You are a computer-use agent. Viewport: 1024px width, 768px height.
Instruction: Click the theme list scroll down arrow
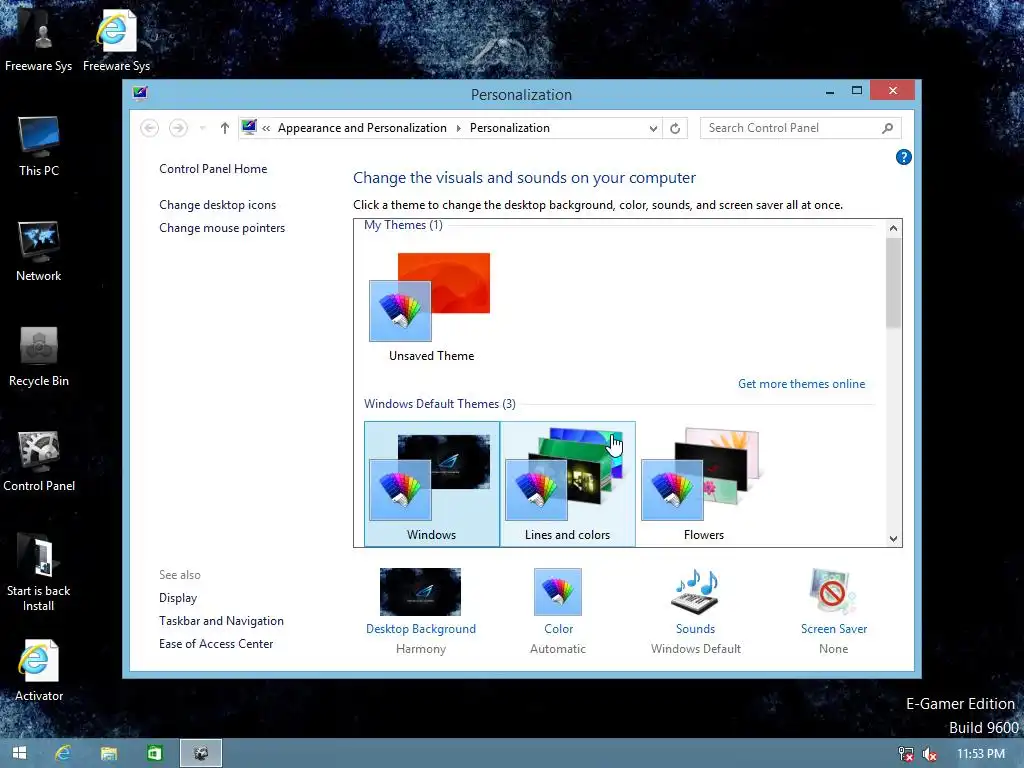[x=893, y=539]
